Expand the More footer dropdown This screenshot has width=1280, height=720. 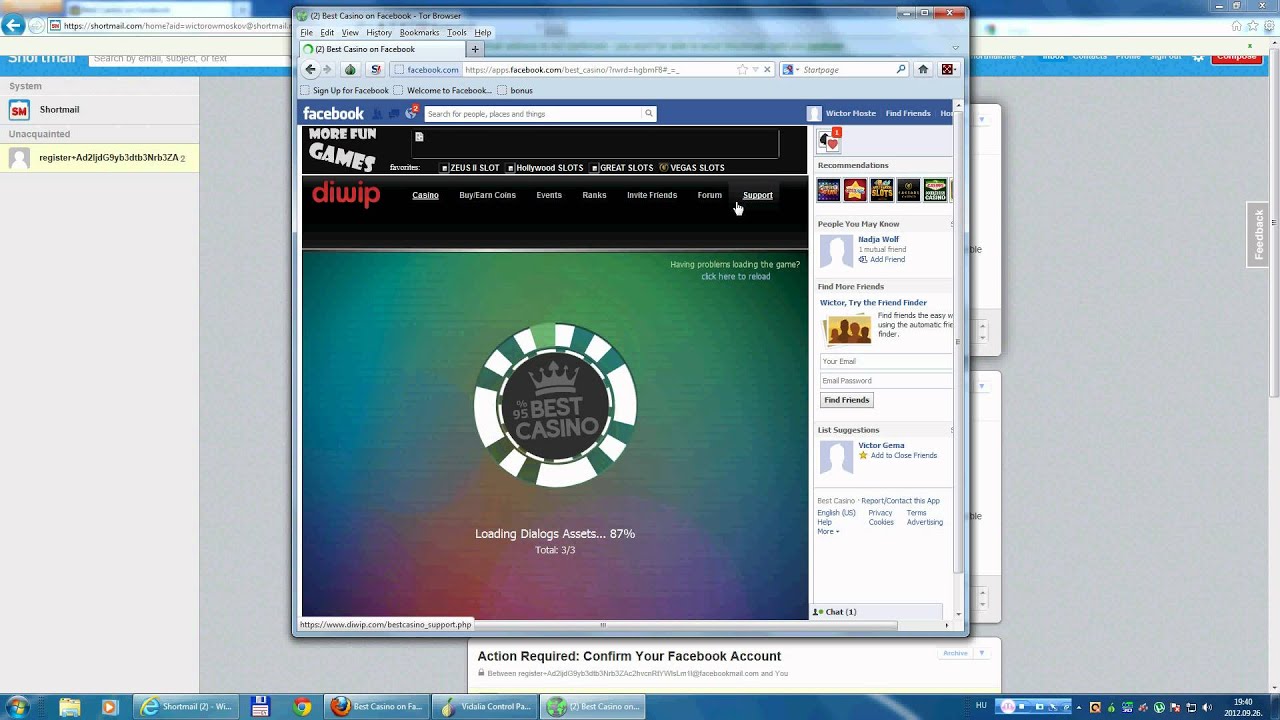click(x=828, y=531)
